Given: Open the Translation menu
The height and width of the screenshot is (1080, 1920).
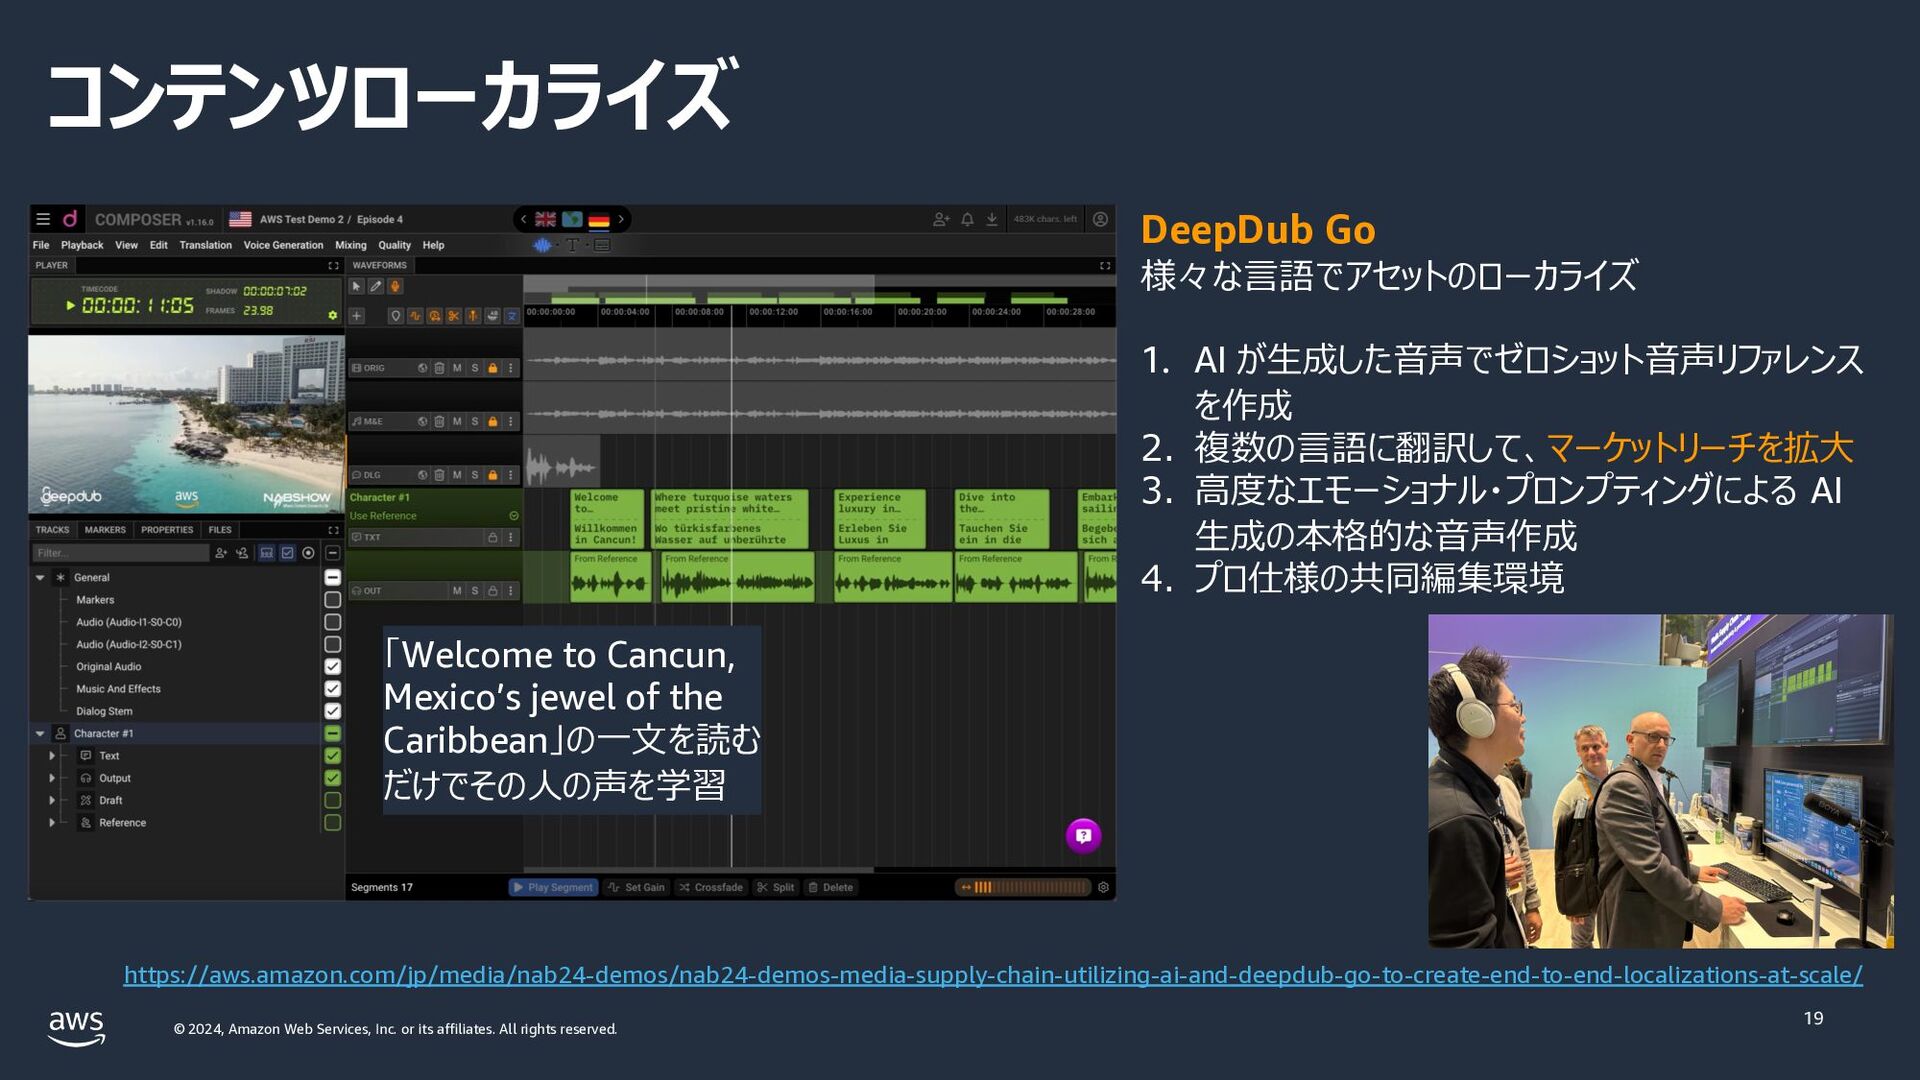Looking at the screenshot, I should [205, 245].
